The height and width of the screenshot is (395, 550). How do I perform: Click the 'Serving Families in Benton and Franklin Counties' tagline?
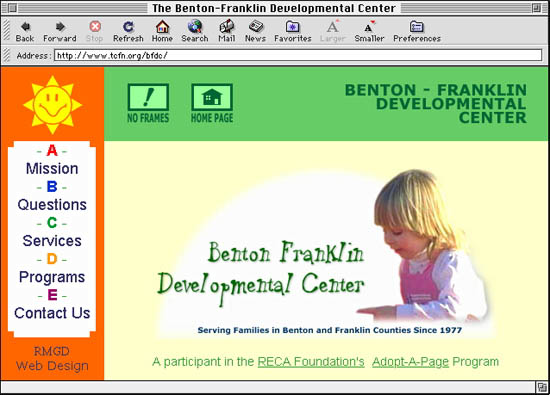pyautogui.click(x=329, y=330)
